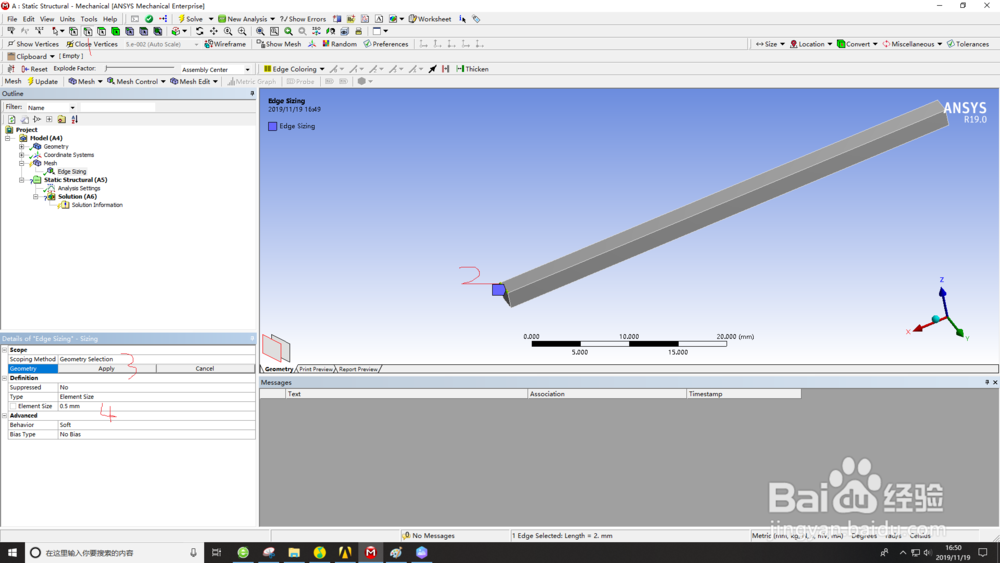Open the Solve dropdown arrow
This screenshot has height=563, width=1000.
pyautogui.click(x=211, y=19)
